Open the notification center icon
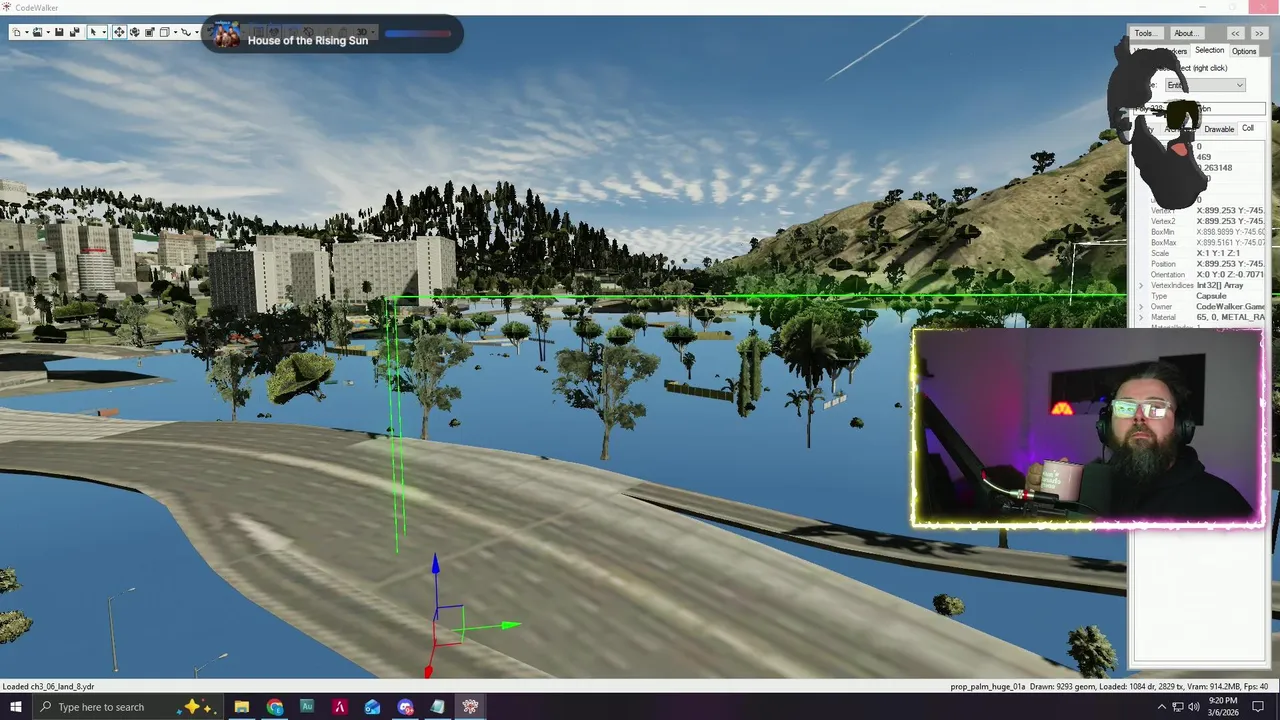This screenshot has height=720, width=1280. click(x=1259, y=707)
